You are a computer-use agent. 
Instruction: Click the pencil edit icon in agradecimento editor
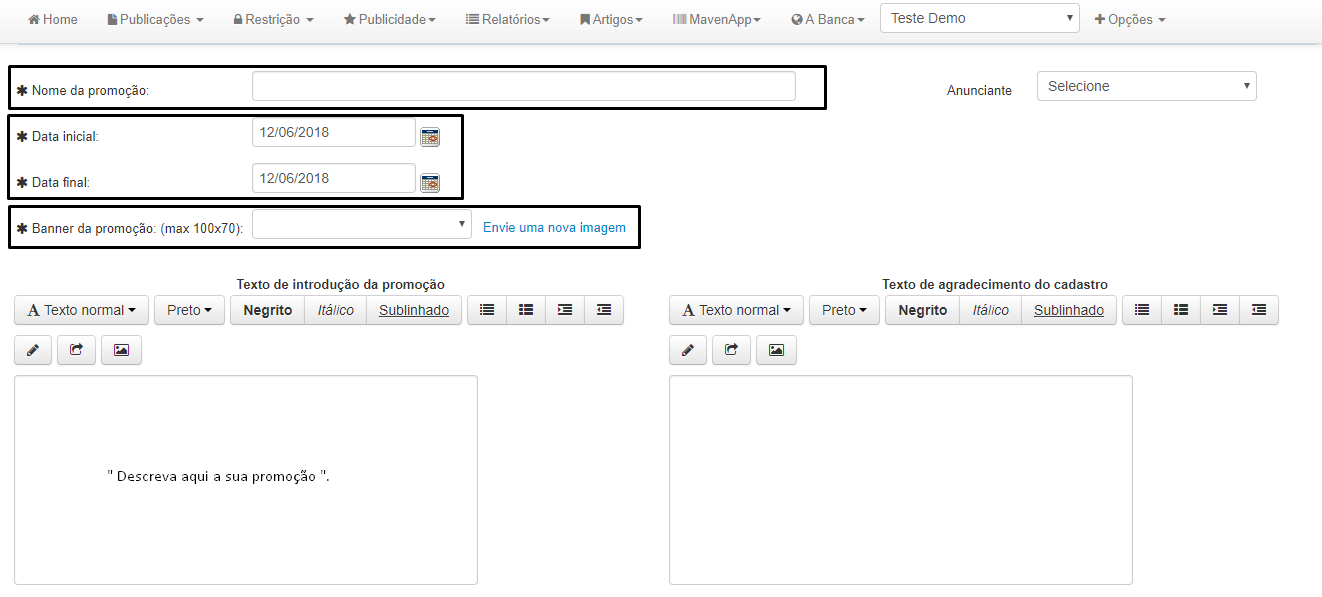(688, 350)
